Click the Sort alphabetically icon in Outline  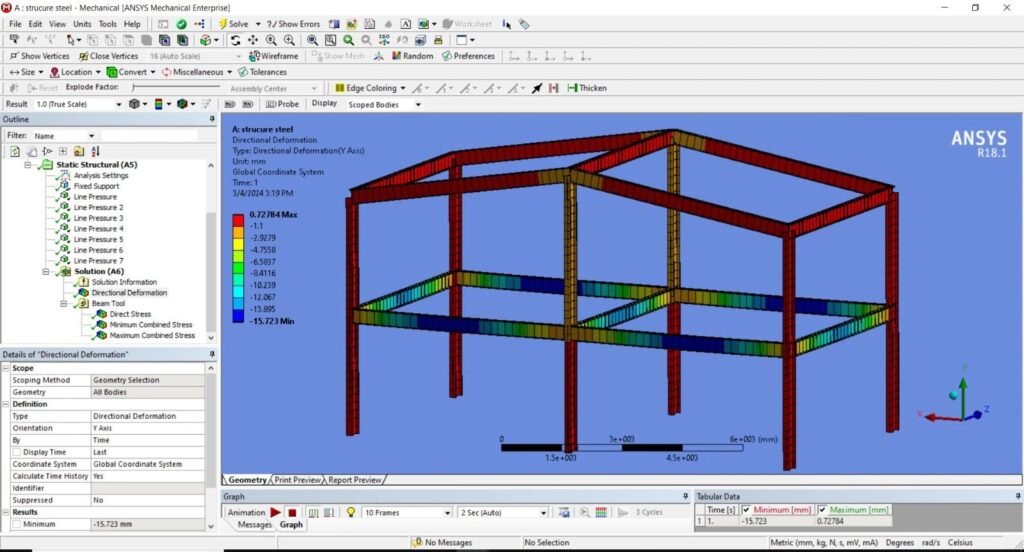pyautogui.click(x=94, y=151)
